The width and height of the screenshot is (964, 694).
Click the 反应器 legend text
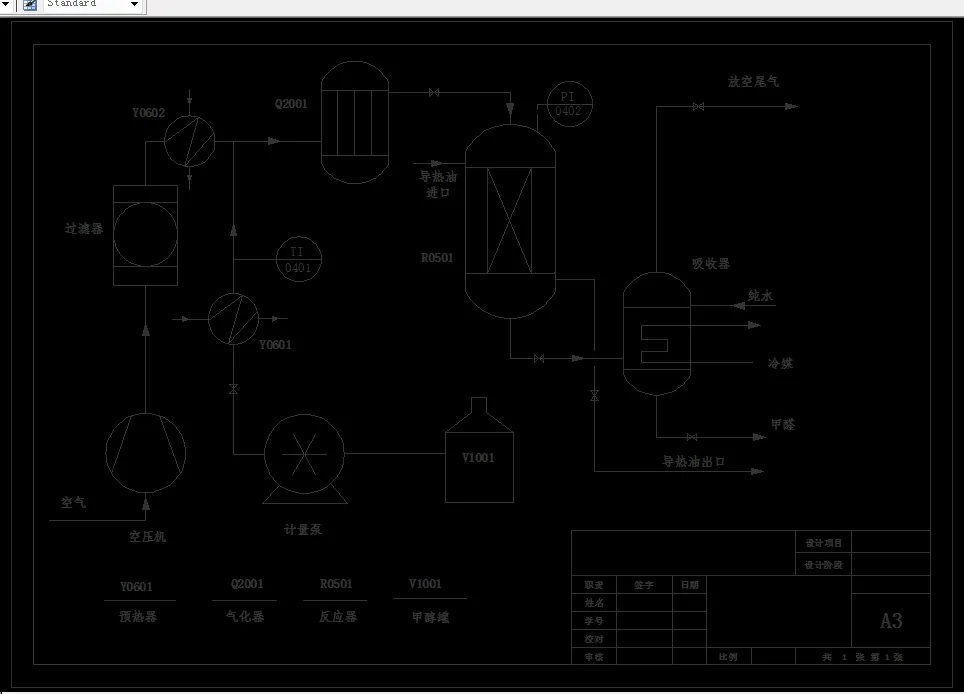pyautogui.click(x=338, y=617)
